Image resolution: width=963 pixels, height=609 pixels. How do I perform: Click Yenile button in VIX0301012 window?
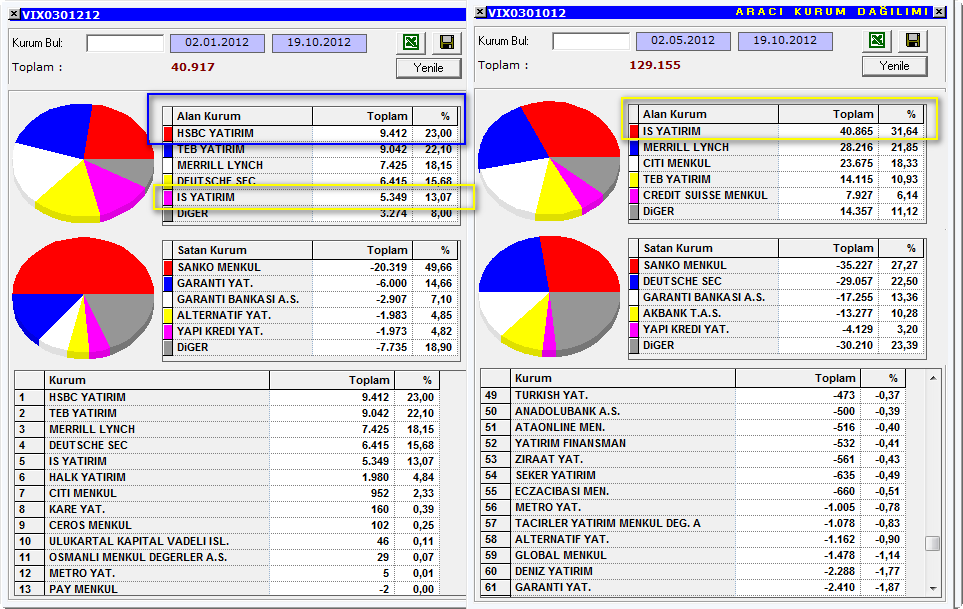pyautogui.click(x=894, y=66)
